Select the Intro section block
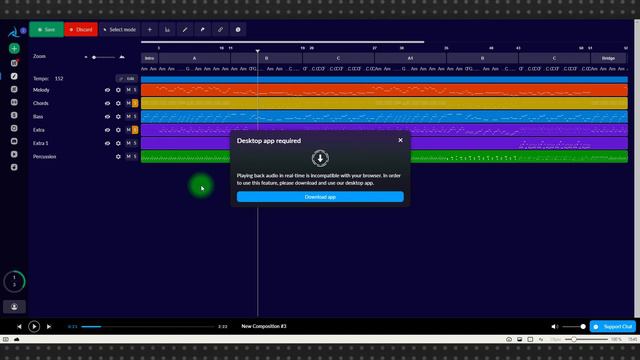Screen dimensions: 640x360 tap(149, 58)
